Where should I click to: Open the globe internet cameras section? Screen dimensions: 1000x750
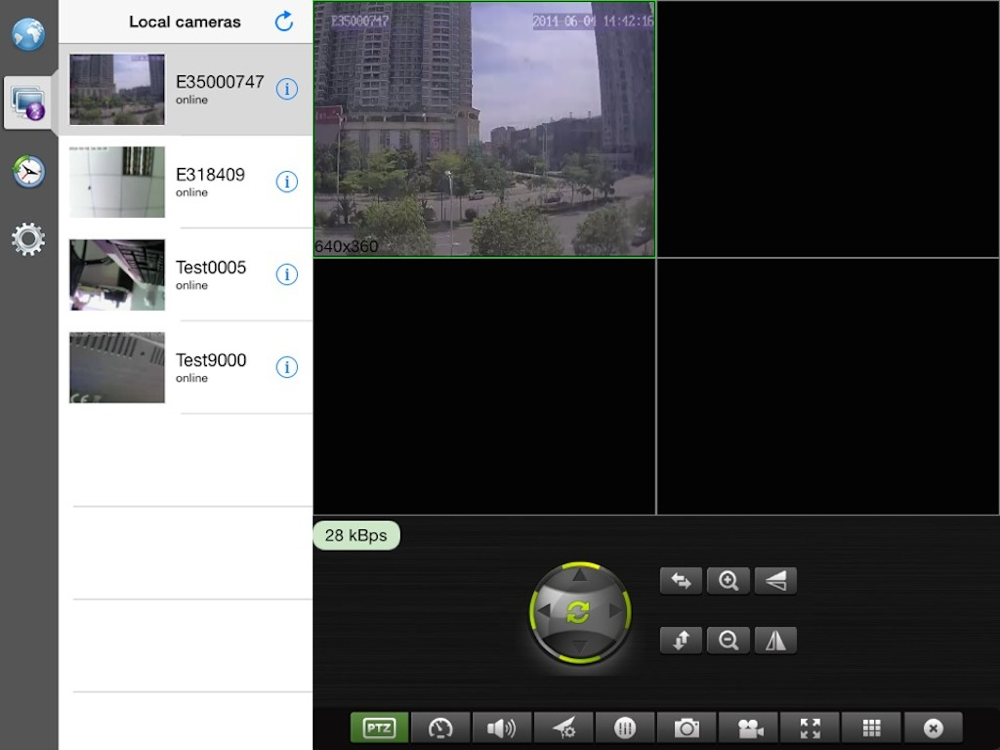coord(28,34)
